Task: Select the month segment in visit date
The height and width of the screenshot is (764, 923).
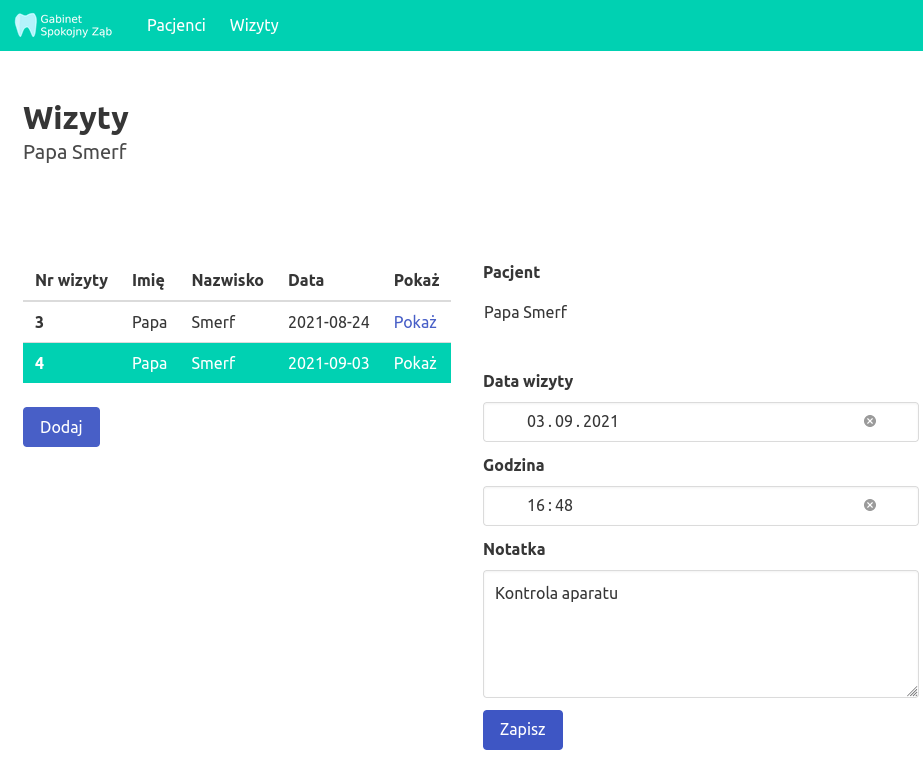Action: [x=562, y=422]
